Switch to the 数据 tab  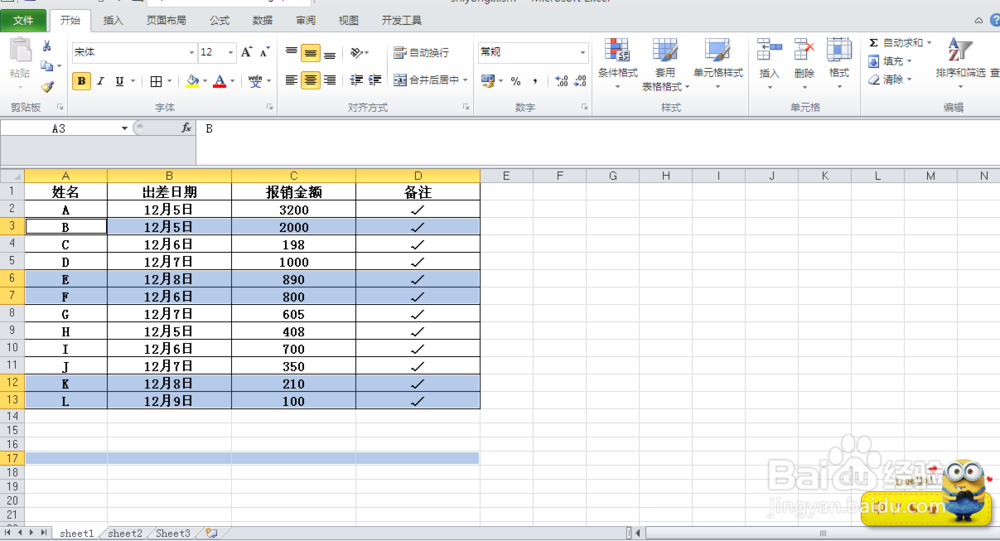pos(262,20)
